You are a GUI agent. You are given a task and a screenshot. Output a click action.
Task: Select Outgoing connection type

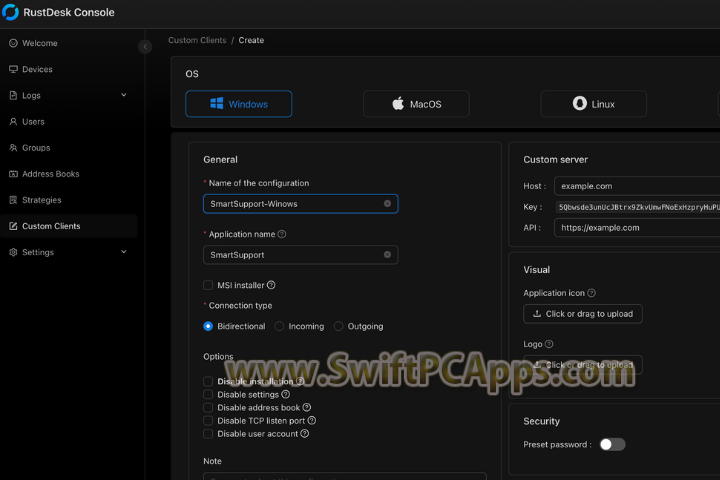(x=338, y=326)
